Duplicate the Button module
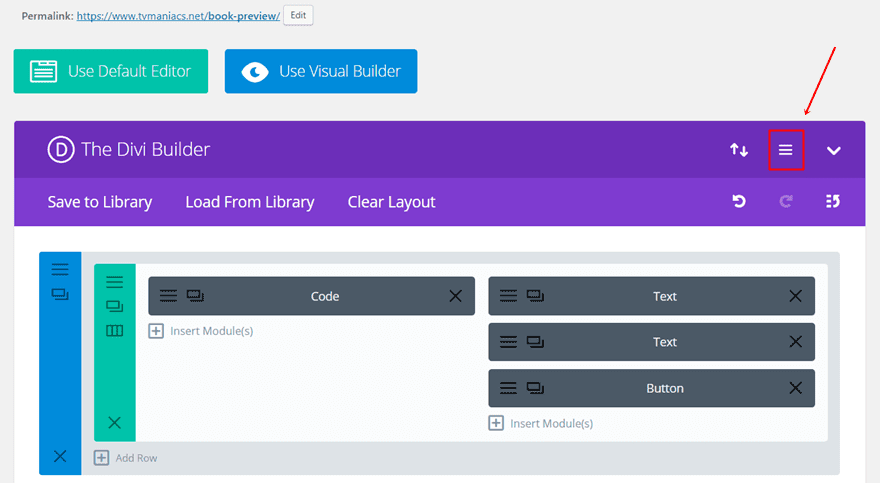Image resolution: width=880 pixels, height=483 pixels. (x=535, y=388)
